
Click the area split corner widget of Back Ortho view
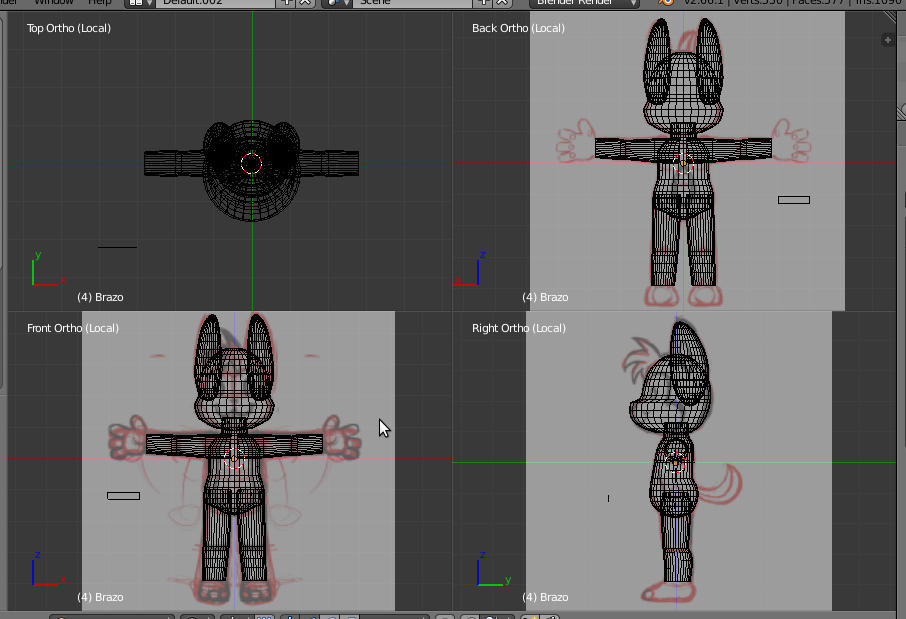[x=890, y=17]
